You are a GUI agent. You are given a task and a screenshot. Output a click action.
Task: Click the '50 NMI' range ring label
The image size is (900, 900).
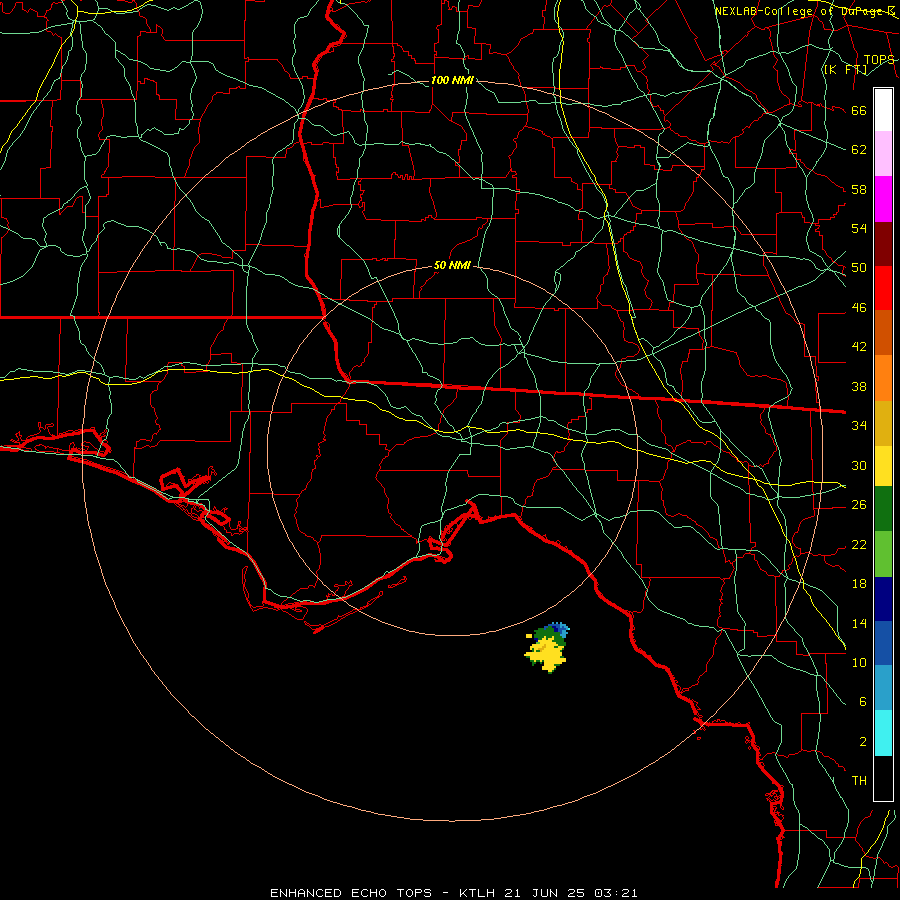pos(452,265)
